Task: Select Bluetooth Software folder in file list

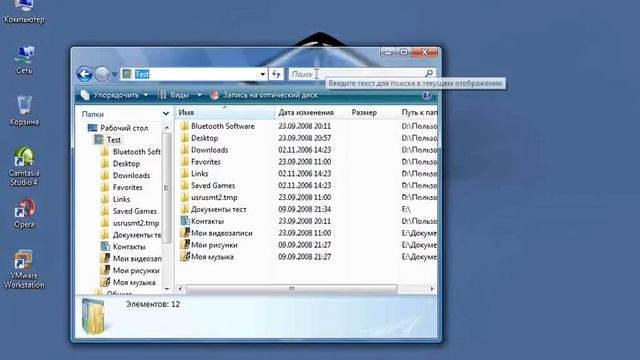Action: pyautogui.click(x=217, y=126)
